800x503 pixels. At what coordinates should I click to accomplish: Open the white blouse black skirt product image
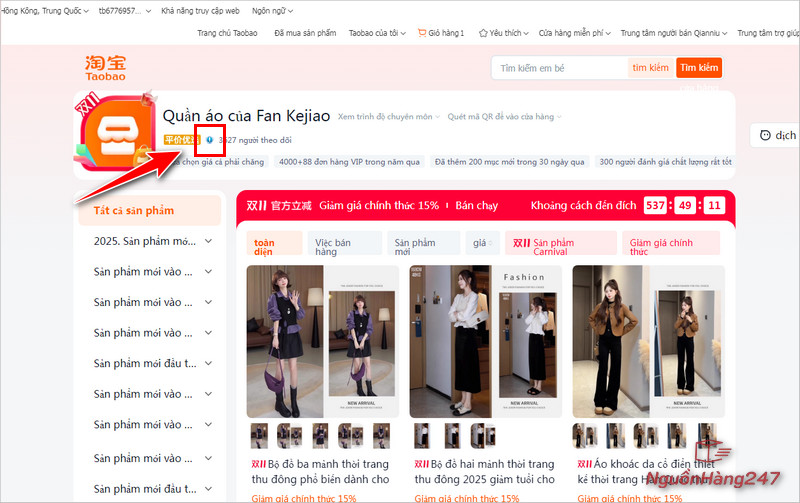(486, 341)
